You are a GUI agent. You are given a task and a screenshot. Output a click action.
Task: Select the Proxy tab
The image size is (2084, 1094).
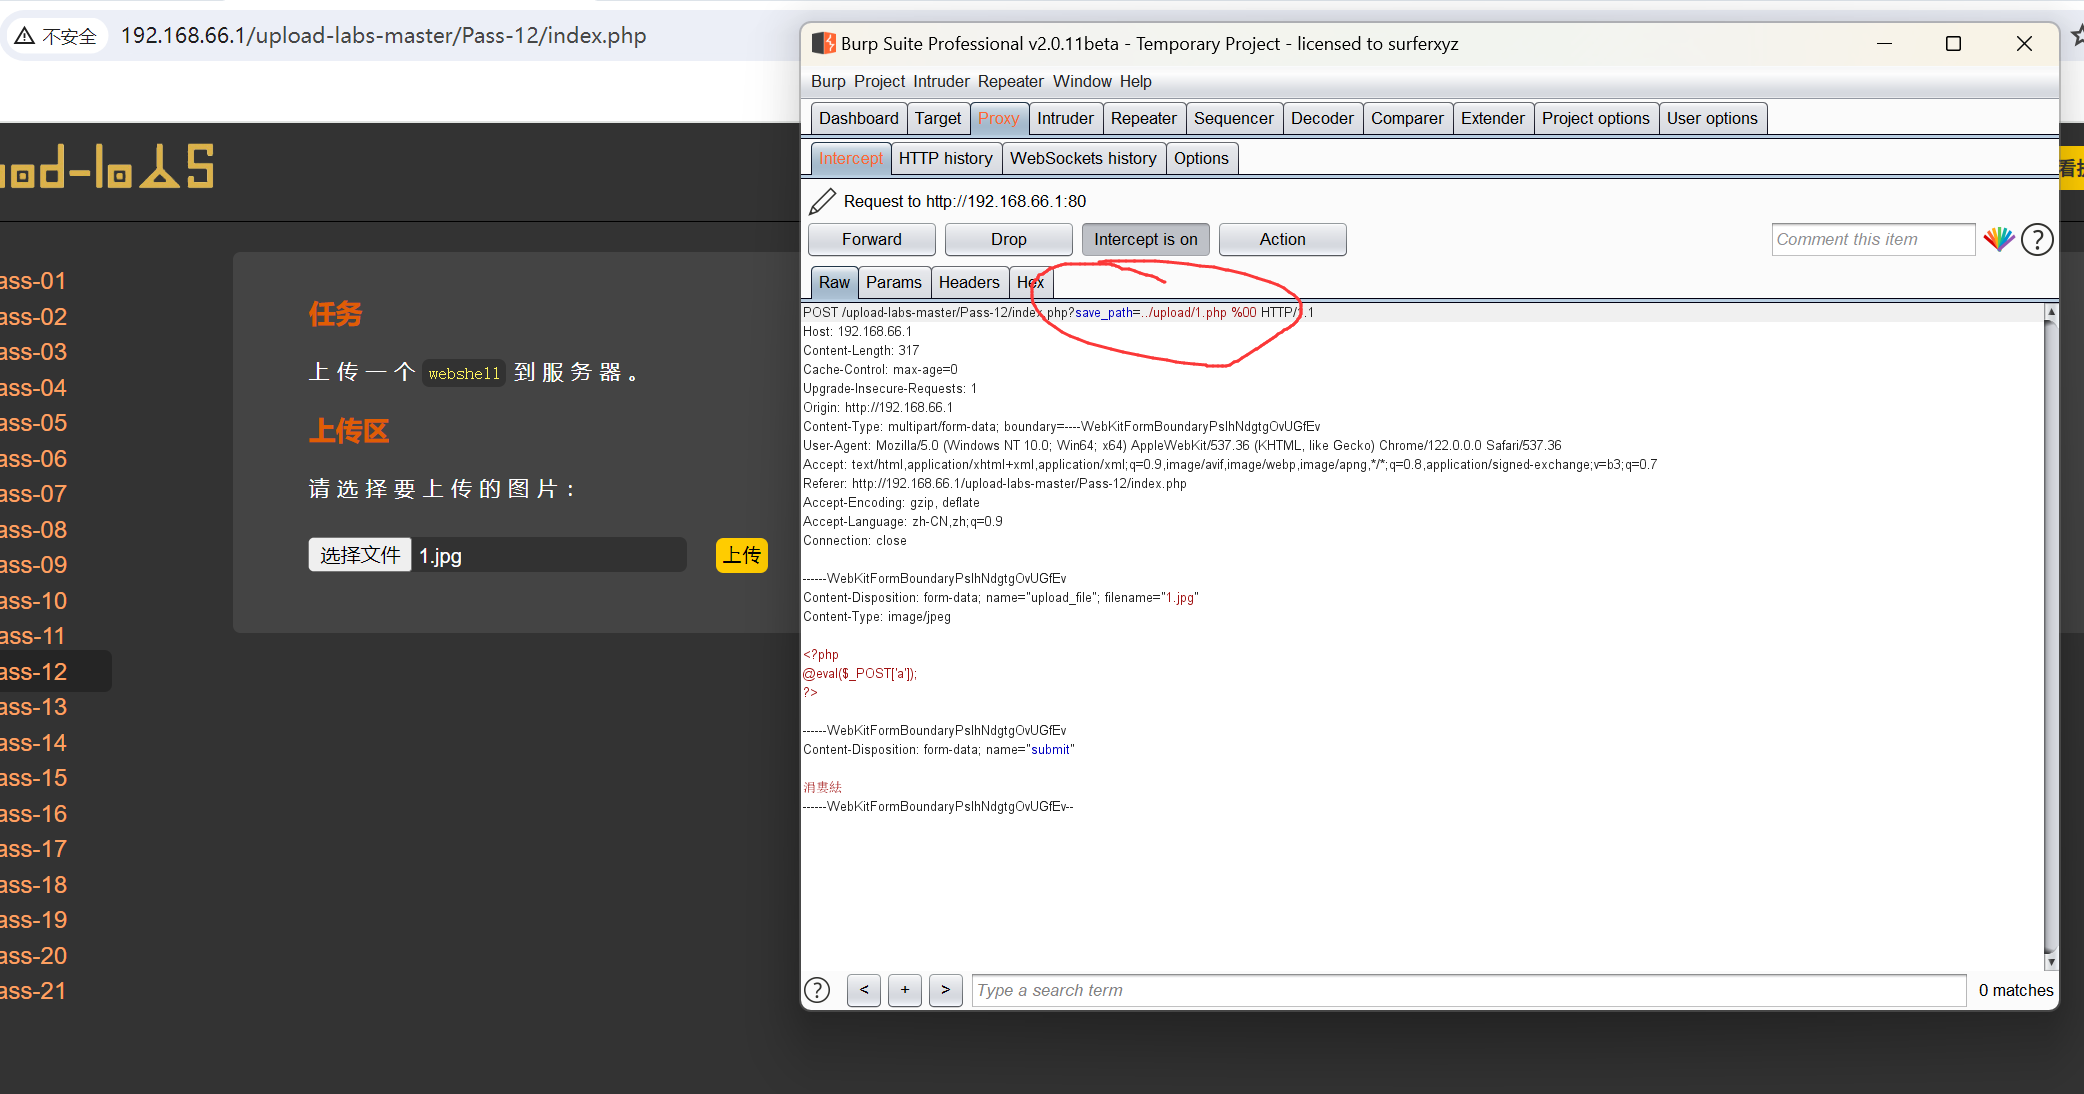[999, 119]
